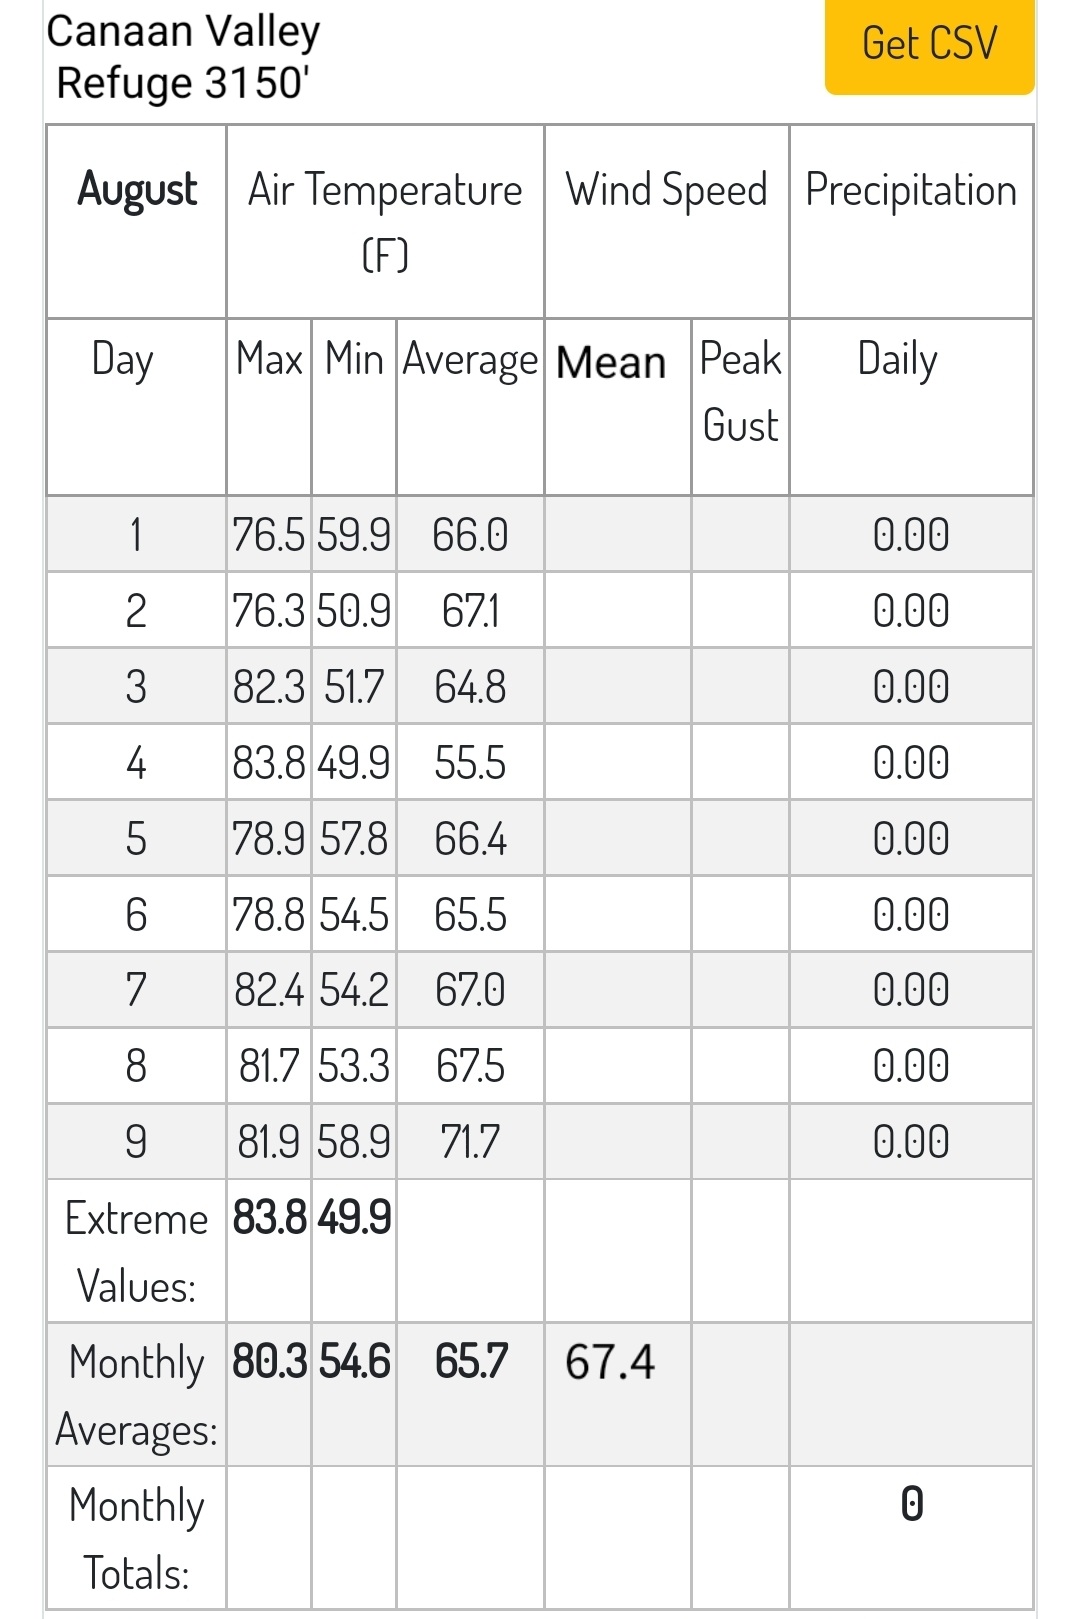The height and width of the screenshot is (1619, 1080).
Task: Select day 9 average value 71.7
Action: (x=470, y=1141)
